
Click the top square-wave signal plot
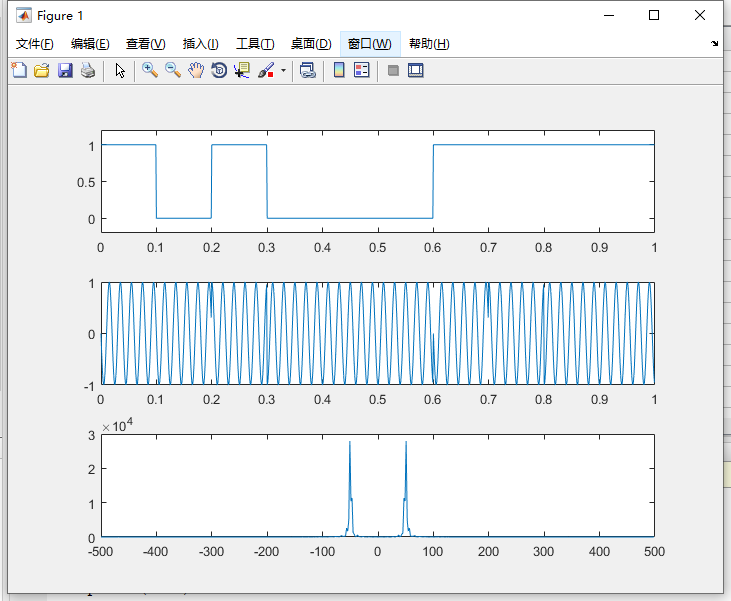point(378,181)
